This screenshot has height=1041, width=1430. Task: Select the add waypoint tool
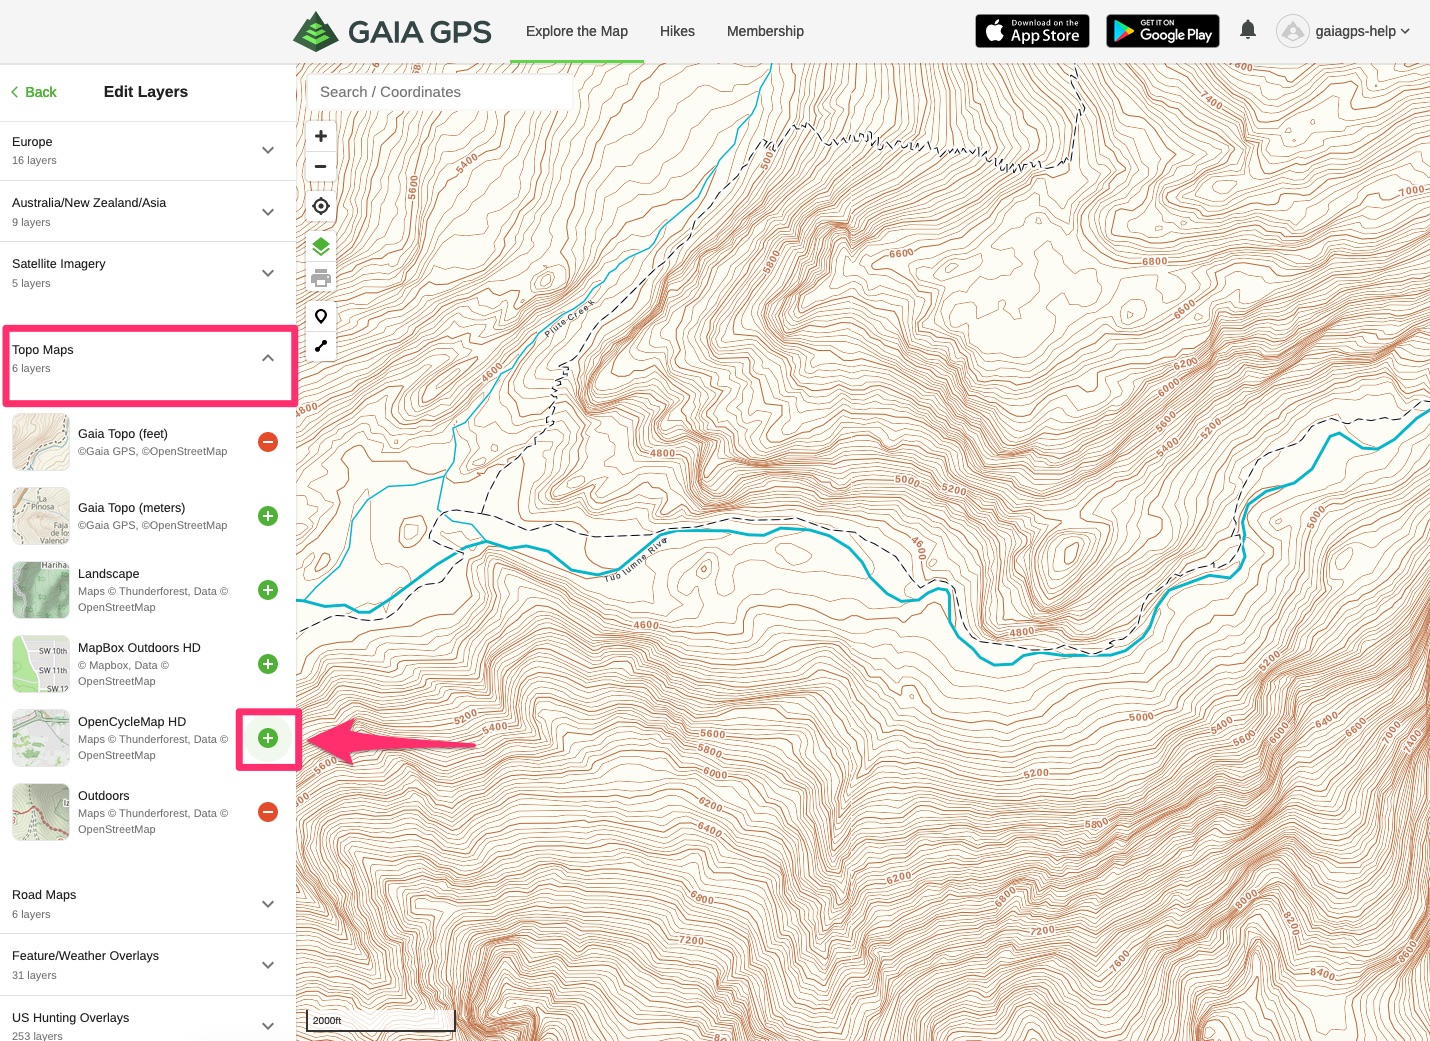point(321,316)
